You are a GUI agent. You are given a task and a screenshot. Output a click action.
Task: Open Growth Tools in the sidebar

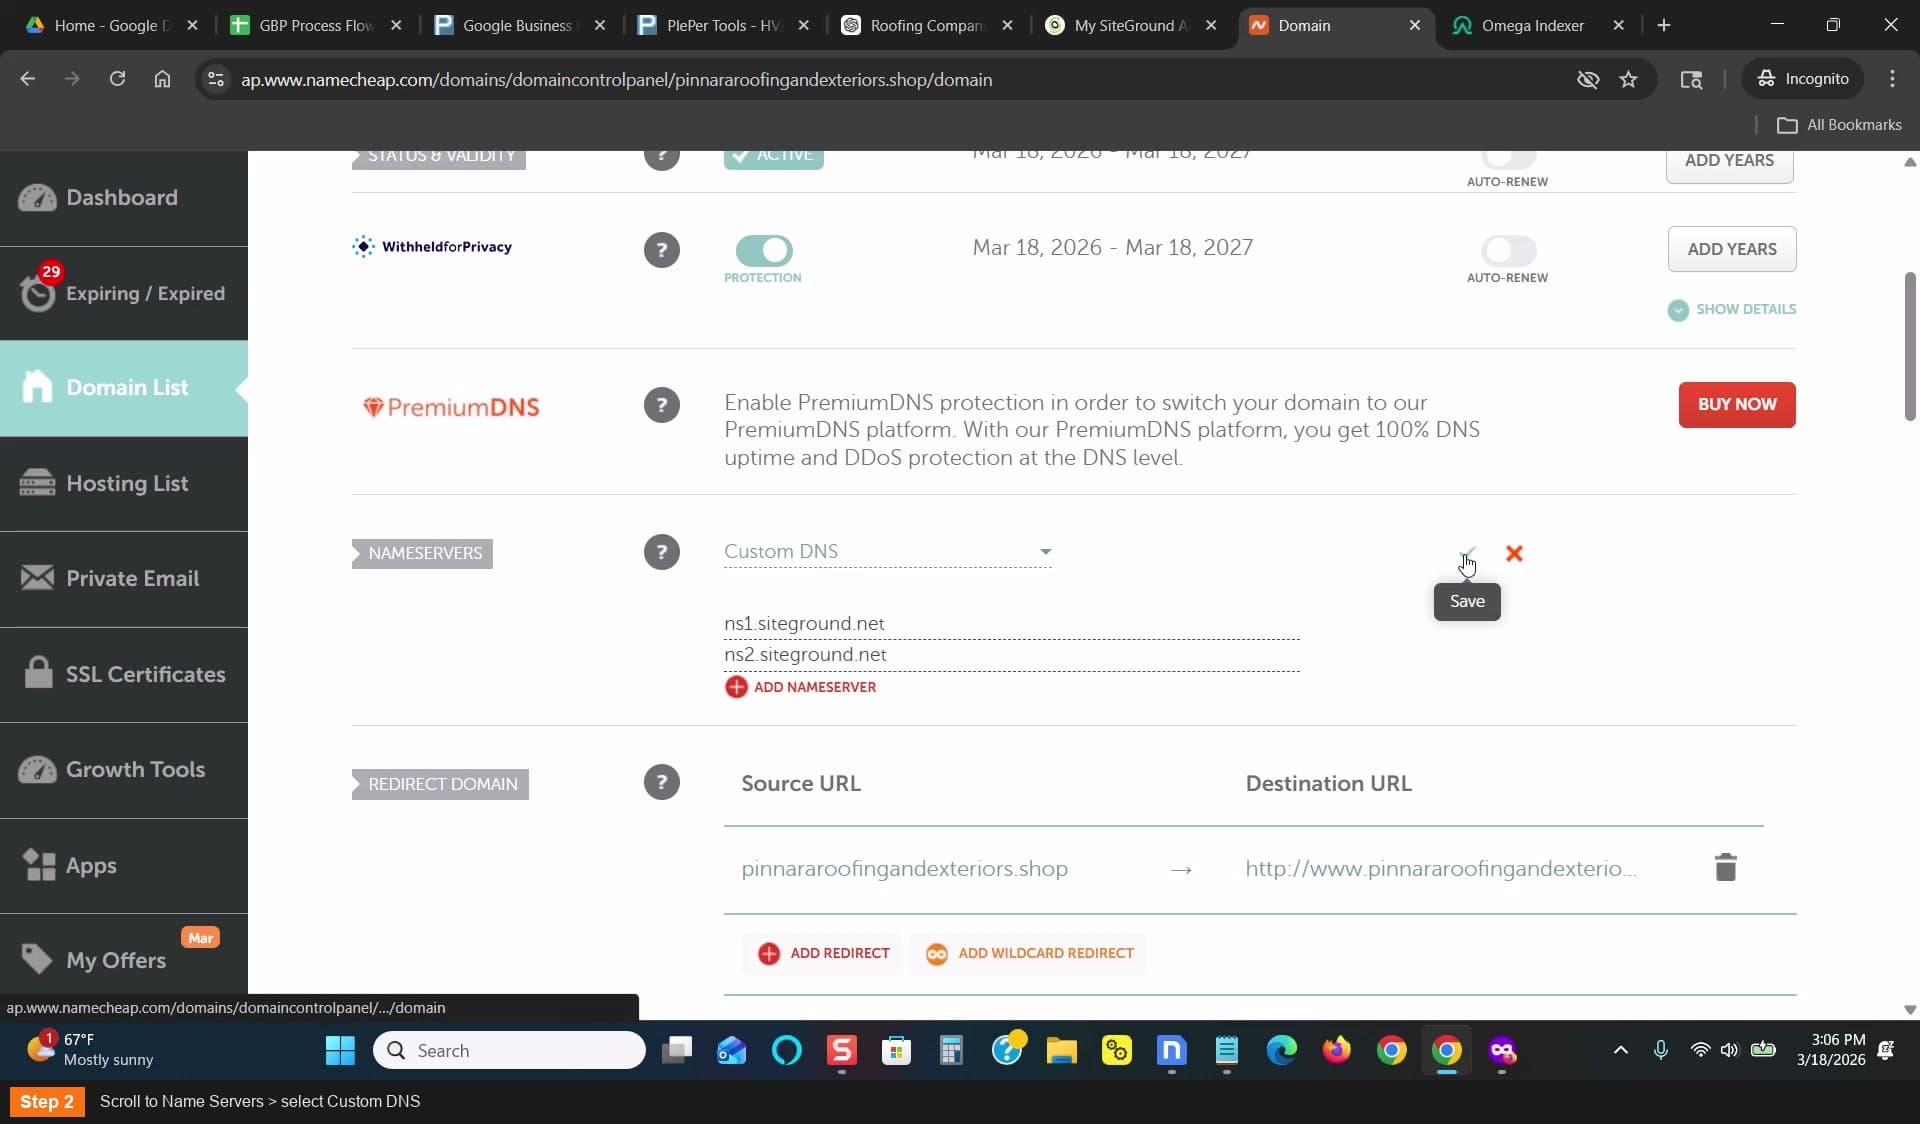[124, 770]
